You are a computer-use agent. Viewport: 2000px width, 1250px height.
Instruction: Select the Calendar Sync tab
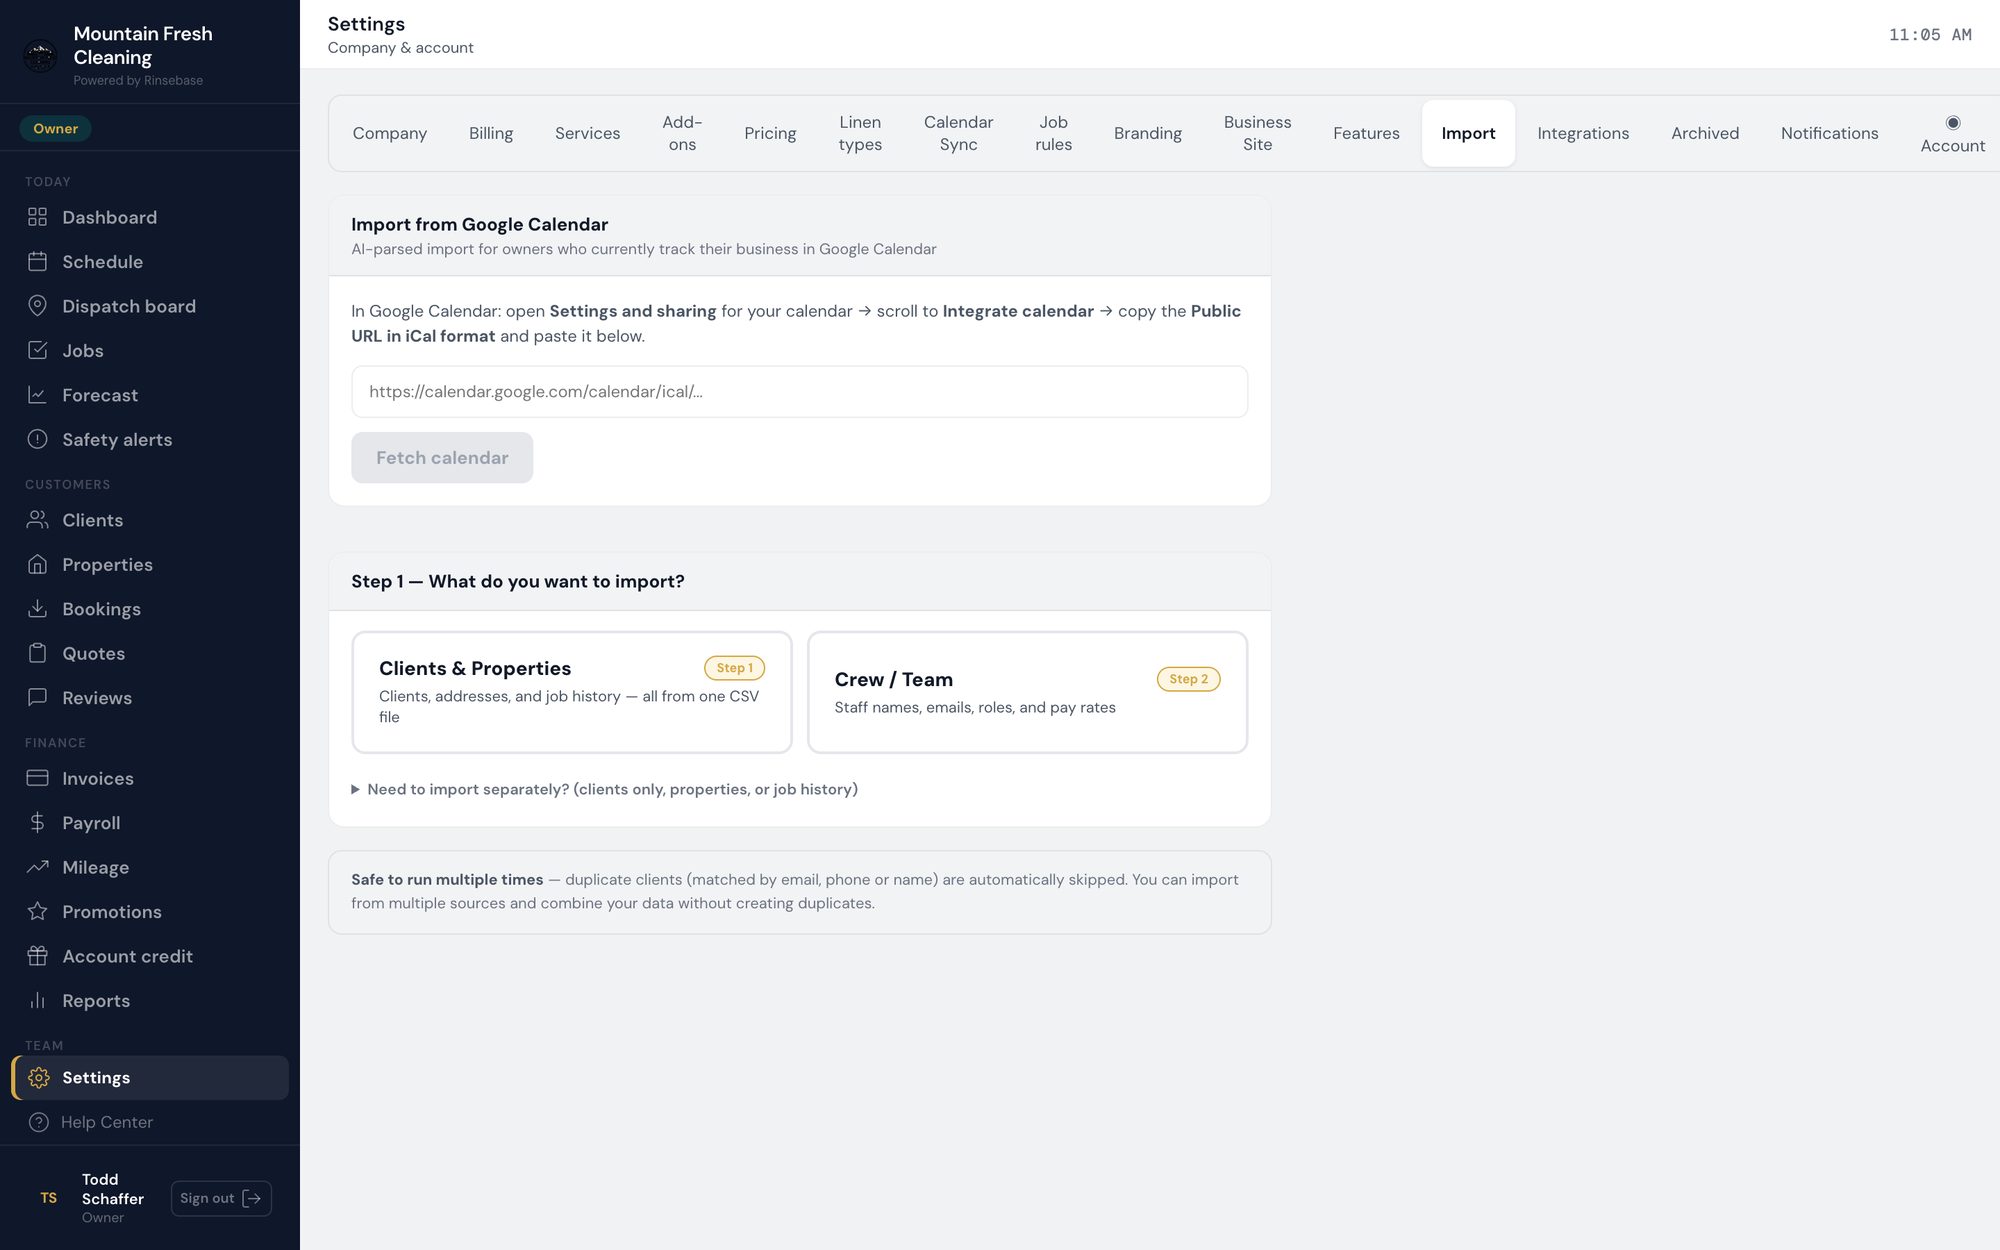pos(958,133)
